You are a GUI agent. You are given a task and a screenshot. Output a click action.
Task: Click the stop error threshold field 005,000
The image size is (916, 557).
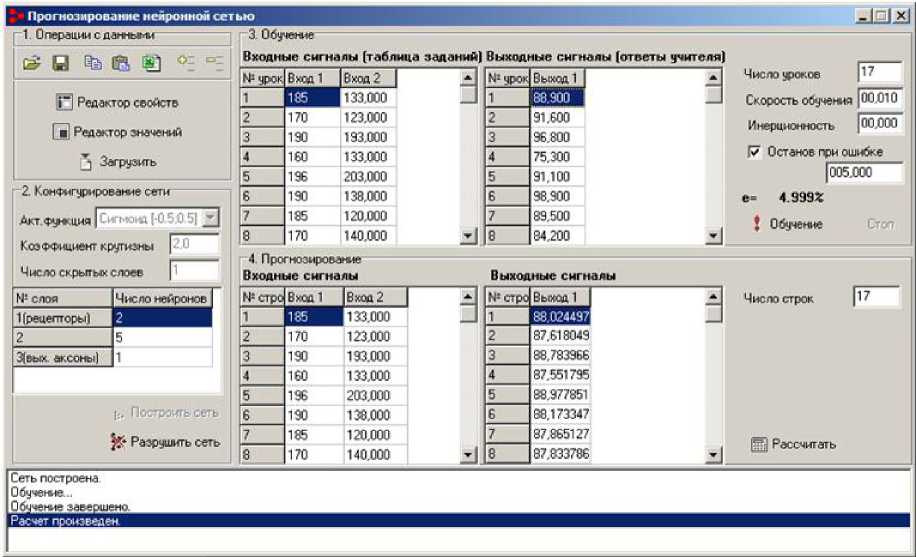coord(864,173)
